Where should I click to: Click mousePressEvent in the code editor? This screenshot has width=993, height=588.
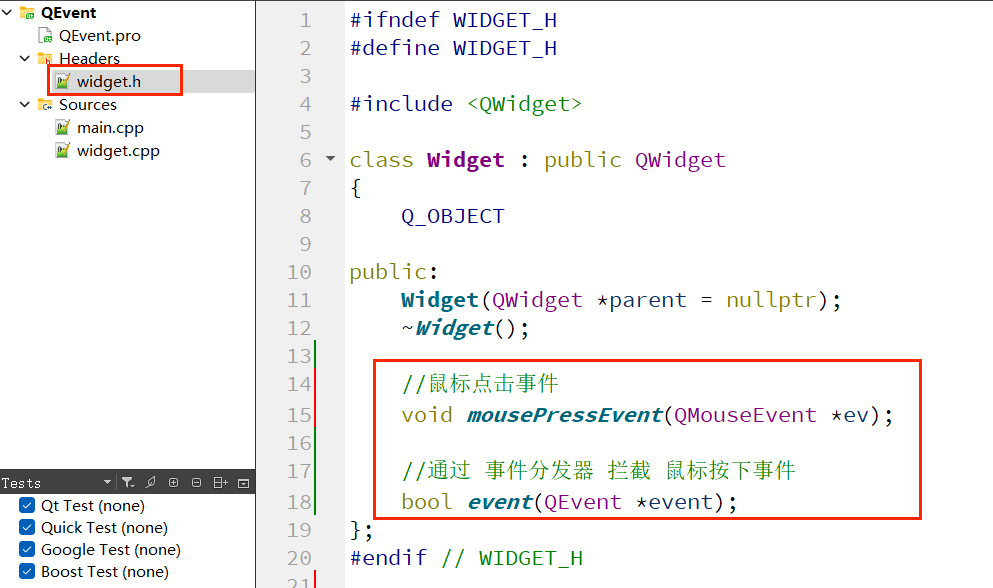point(564,415)
